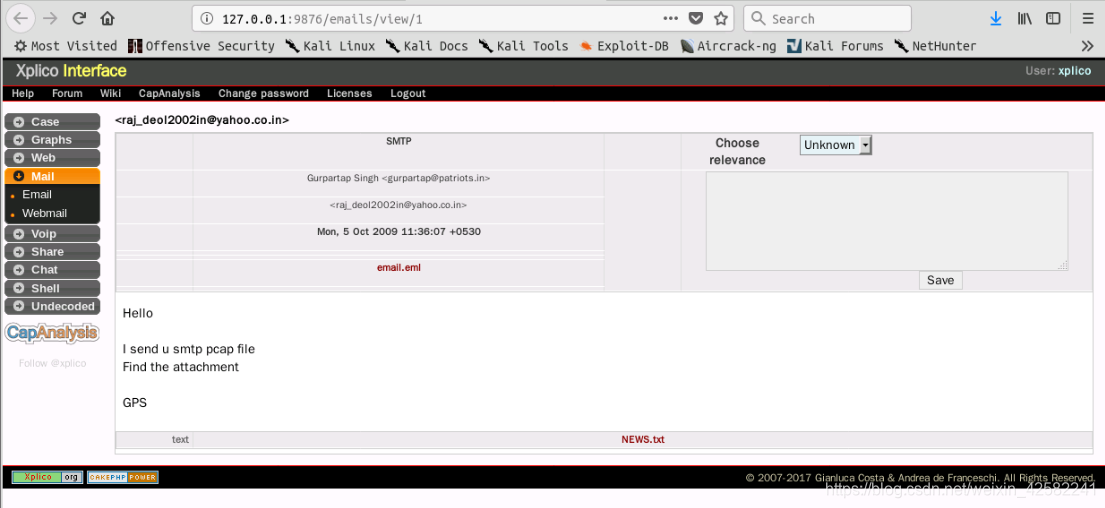Click the relevance comments text area

887,221
